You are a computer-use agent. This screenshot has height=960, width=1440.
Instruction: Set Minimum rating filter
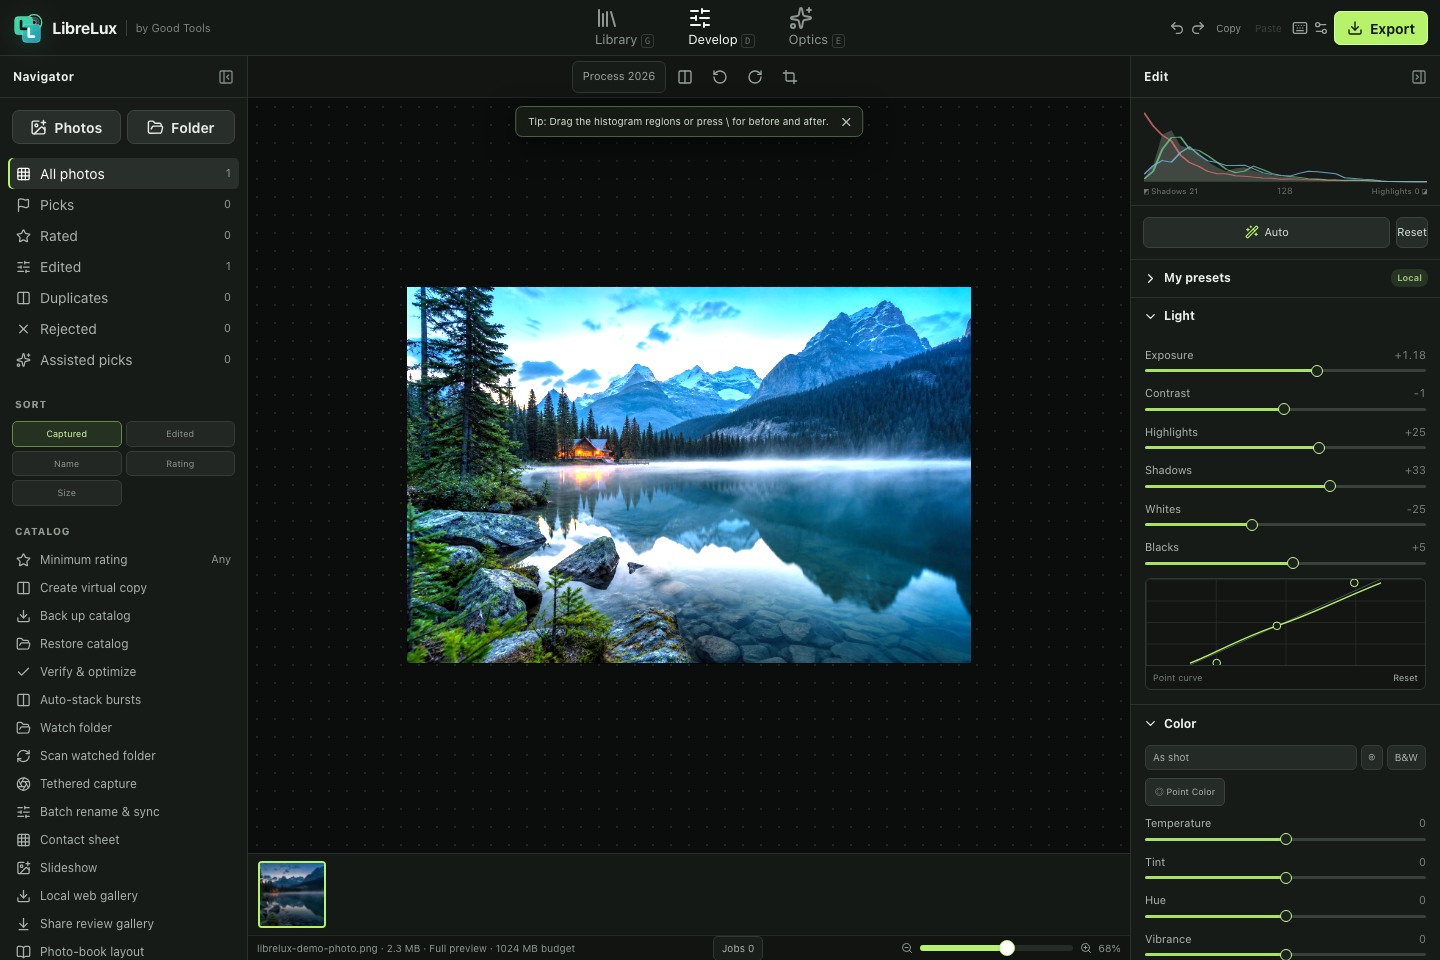tap(123, 560)
